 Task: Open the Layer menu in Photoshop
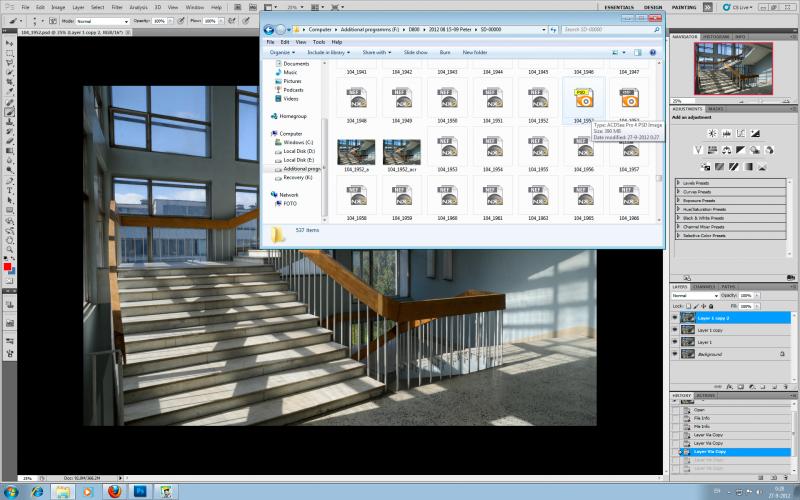click(78, 8)
